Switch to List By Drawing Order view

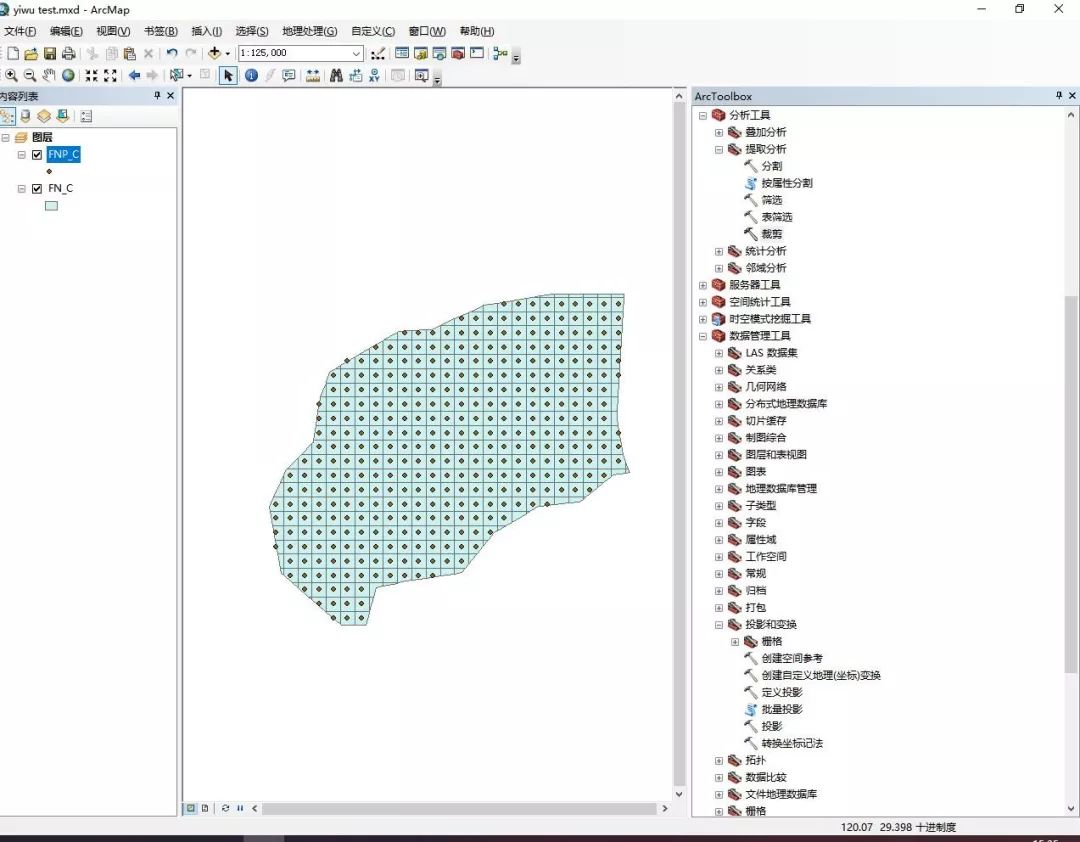coord(8,116)
